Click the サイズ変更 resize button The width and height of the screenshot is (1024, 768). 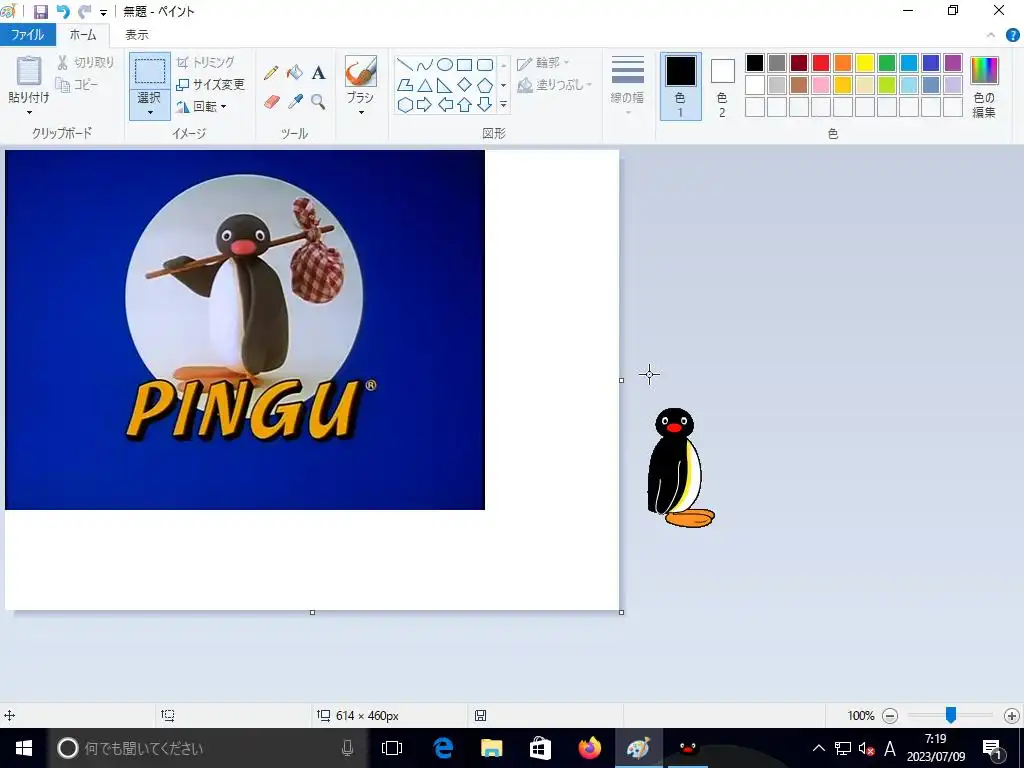tap(210, 84)
